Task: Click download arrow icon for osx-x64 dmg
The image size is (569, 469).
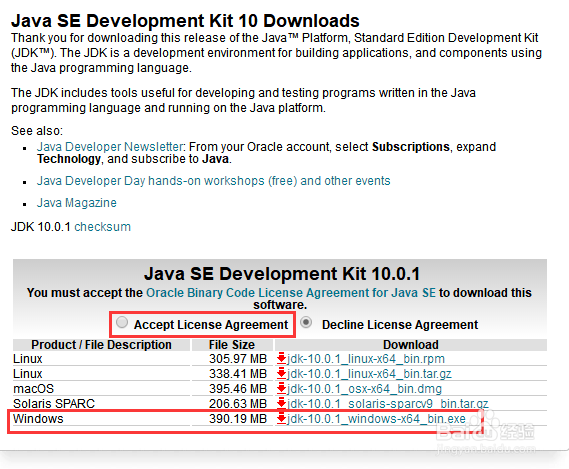Action: 281,388
